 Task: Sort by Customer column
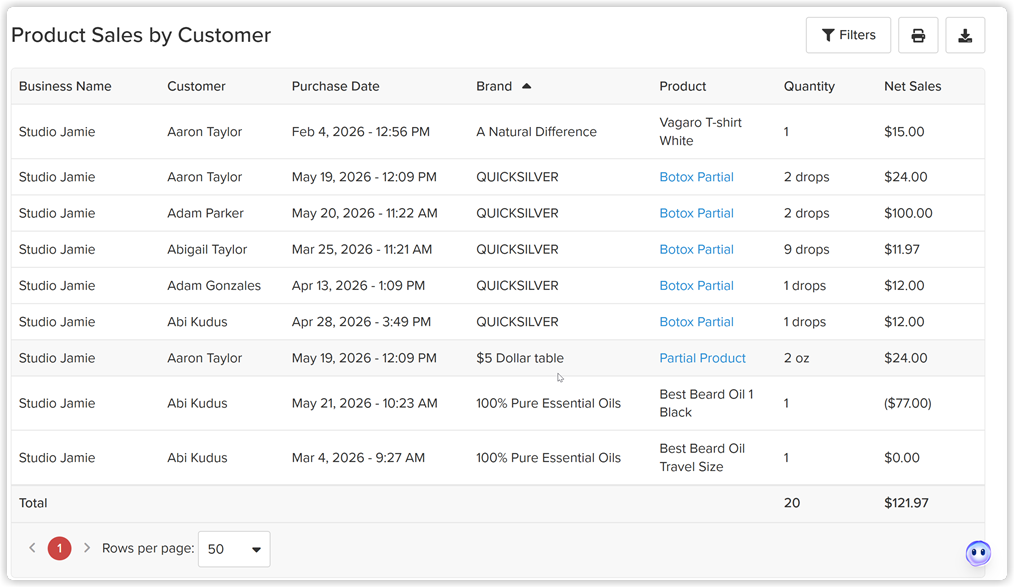(x=196, y=86)
